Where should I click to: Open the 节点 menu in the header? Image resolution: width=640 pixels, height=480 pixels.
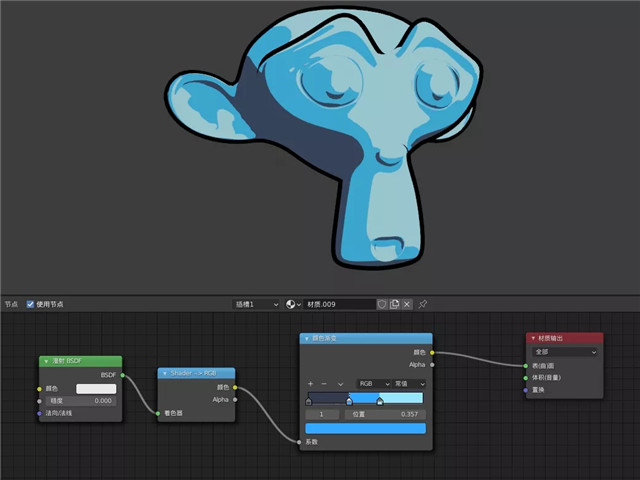pyautogui.click(x=11, y=304)
